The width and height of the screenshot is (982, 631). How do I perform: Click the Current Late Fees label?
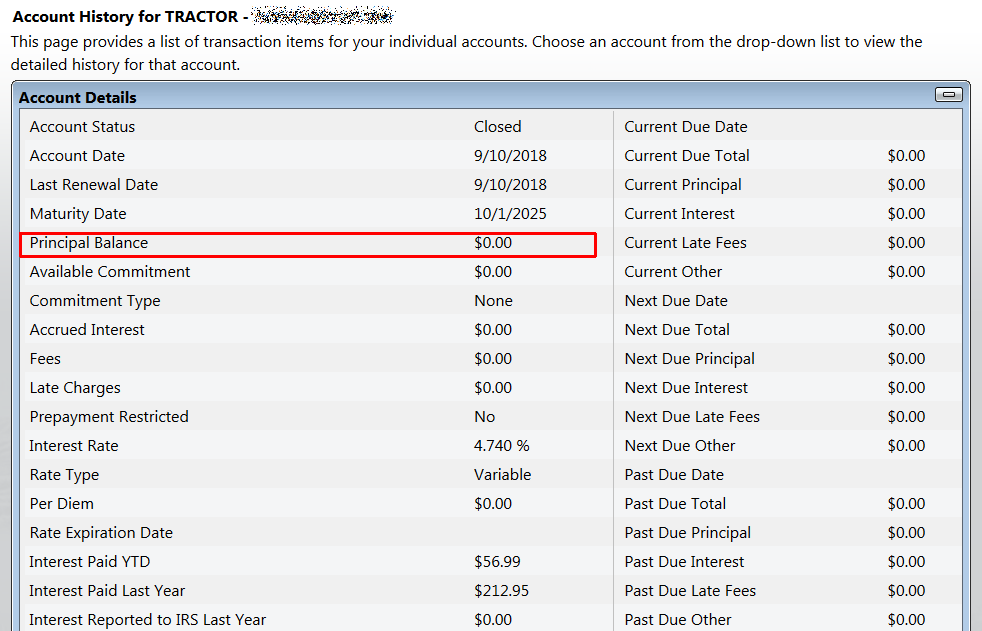tap(685, 243)
